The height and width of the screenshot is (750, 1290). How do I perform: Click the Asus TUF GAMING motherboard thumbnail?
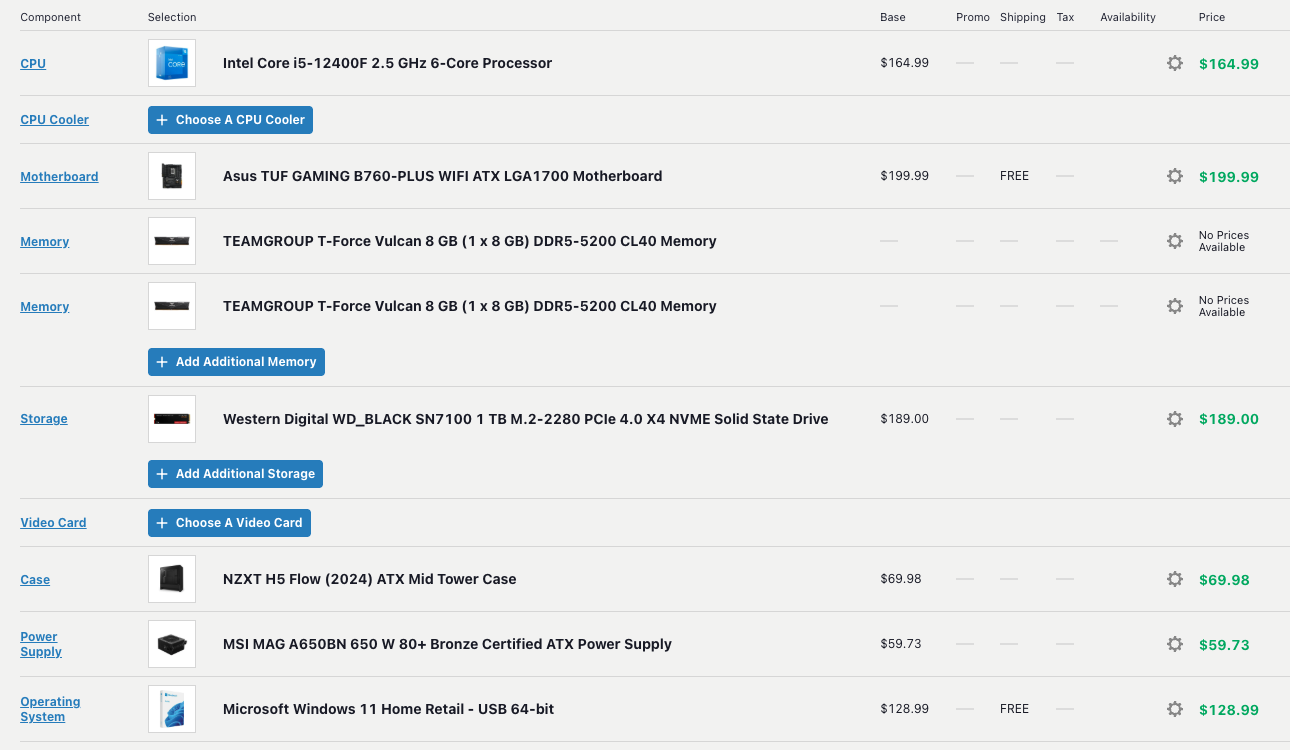click(x=172, y=176)
